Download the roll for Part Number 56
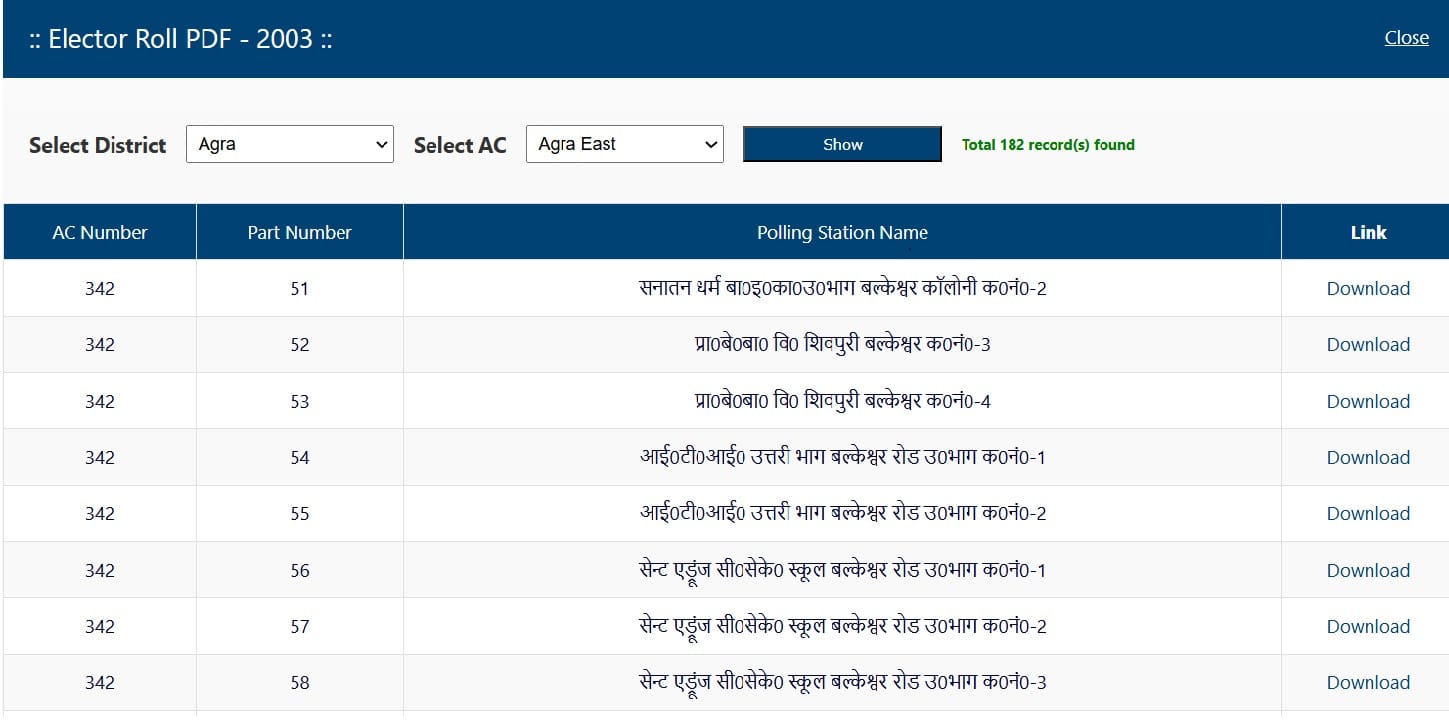The image size is (1449, 720). 1368,569
